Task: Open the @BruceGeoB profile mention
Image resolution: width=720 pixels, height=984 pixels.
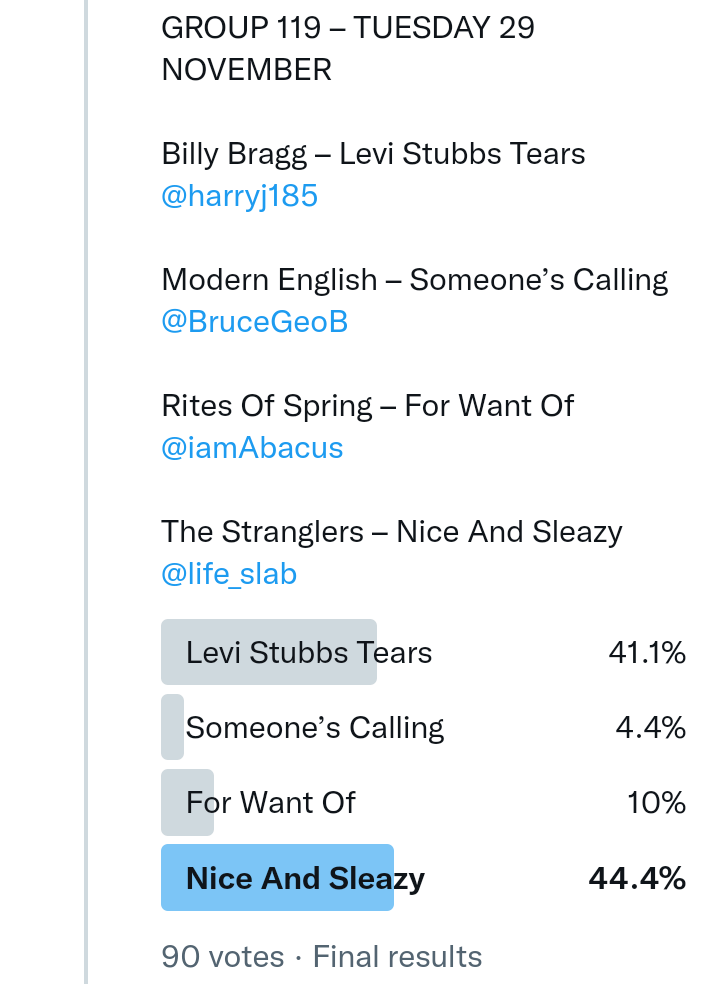Action: tap(254, 322)
